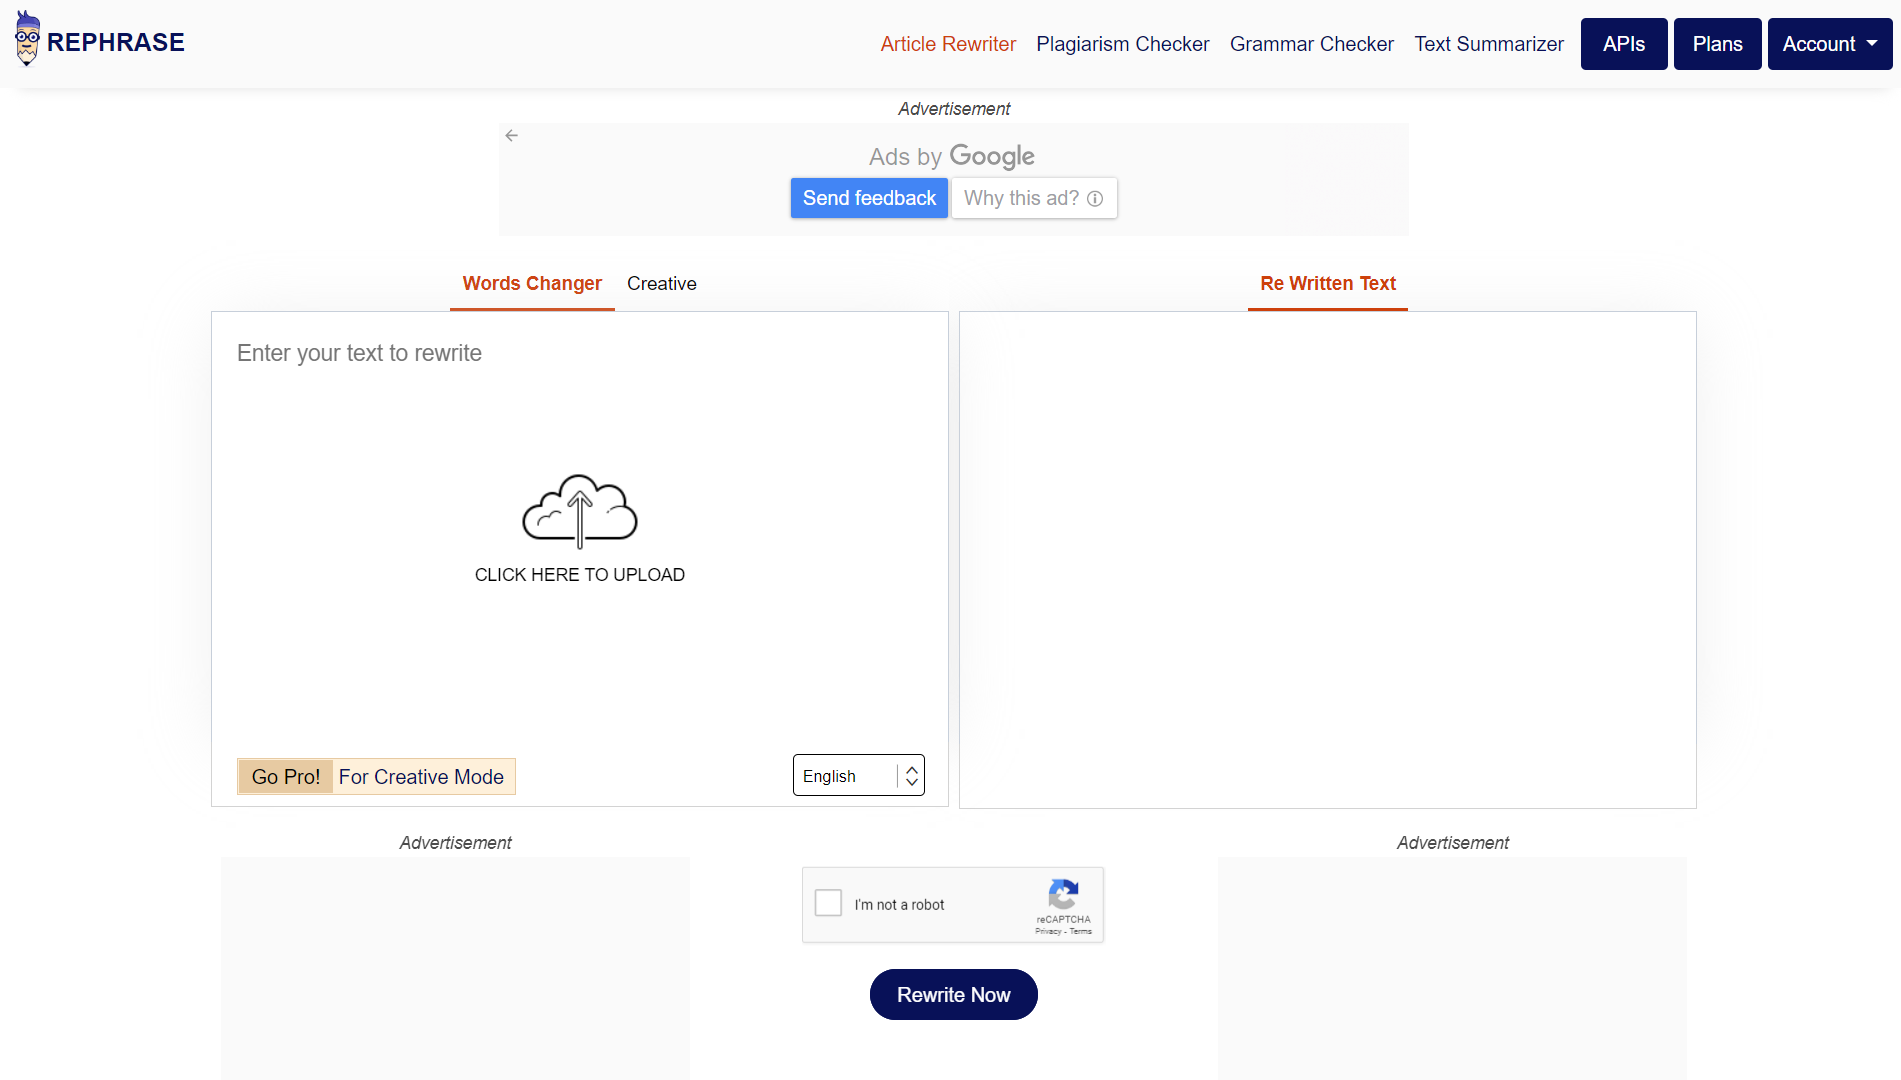Image resolution: width=1901 pixels, height=1080 pixels.
Task: Click the reCAPTCHA logo icon
Action: point(1063,894)
